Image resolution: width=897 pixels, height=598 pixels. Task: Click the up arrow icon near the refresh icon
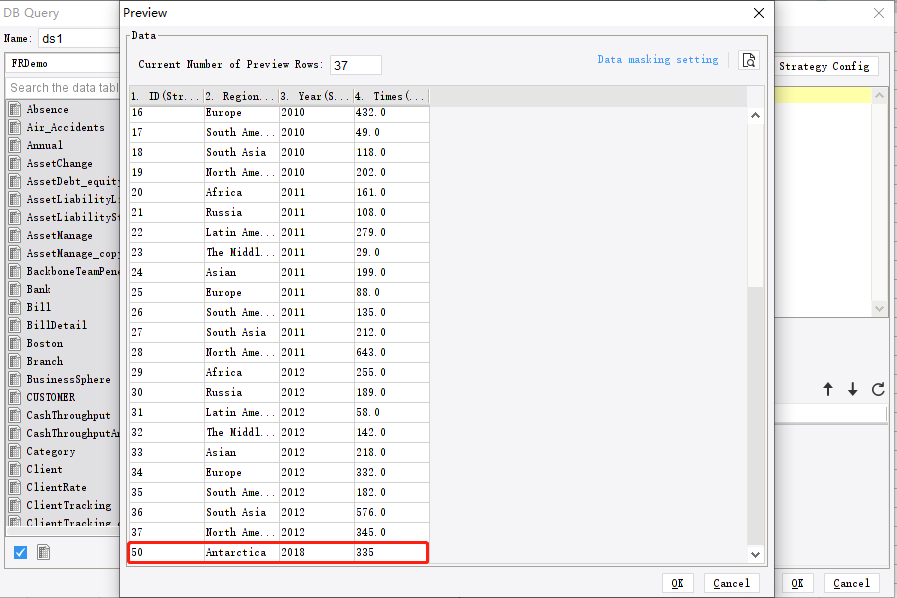click(x=828, y=391)
